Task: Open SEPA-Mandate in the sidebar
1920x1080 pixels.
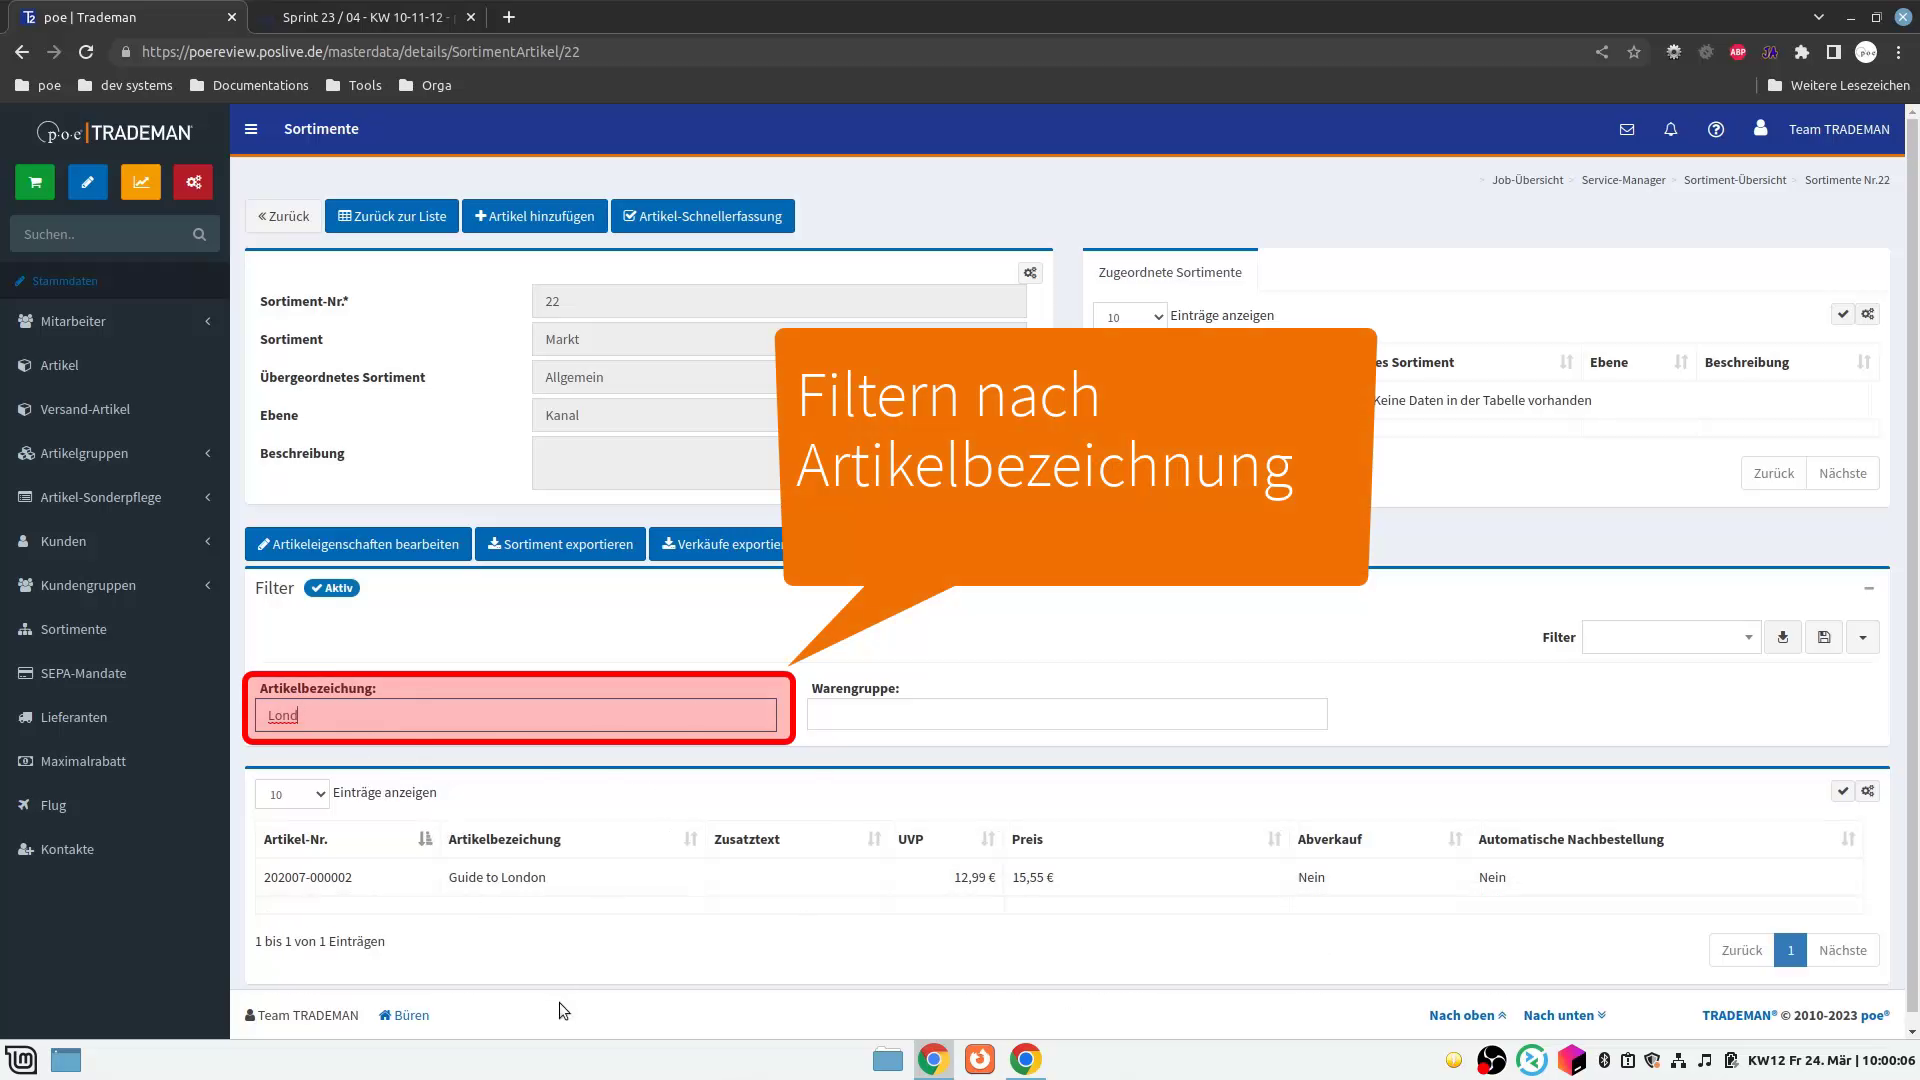Action: point(115,673)
